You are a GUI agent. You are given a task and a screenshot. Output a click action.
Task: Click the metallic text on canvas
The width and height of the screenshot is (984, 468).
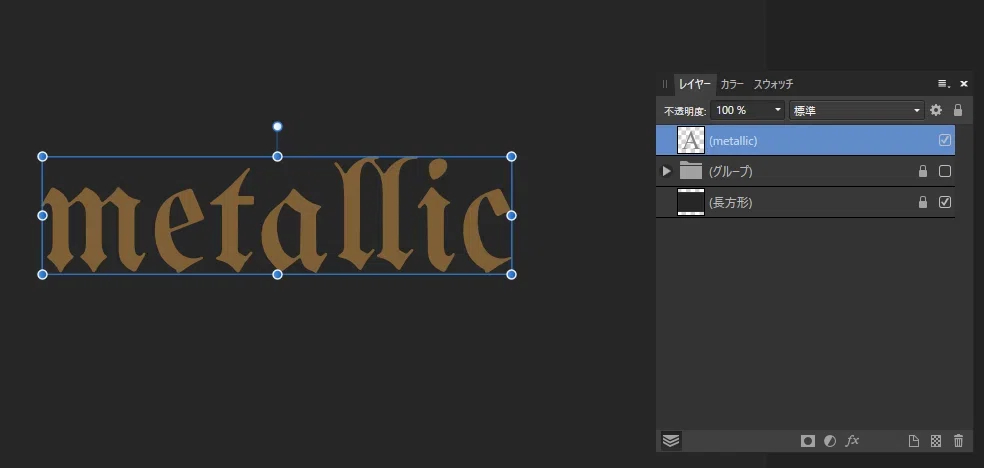point(277,215)
